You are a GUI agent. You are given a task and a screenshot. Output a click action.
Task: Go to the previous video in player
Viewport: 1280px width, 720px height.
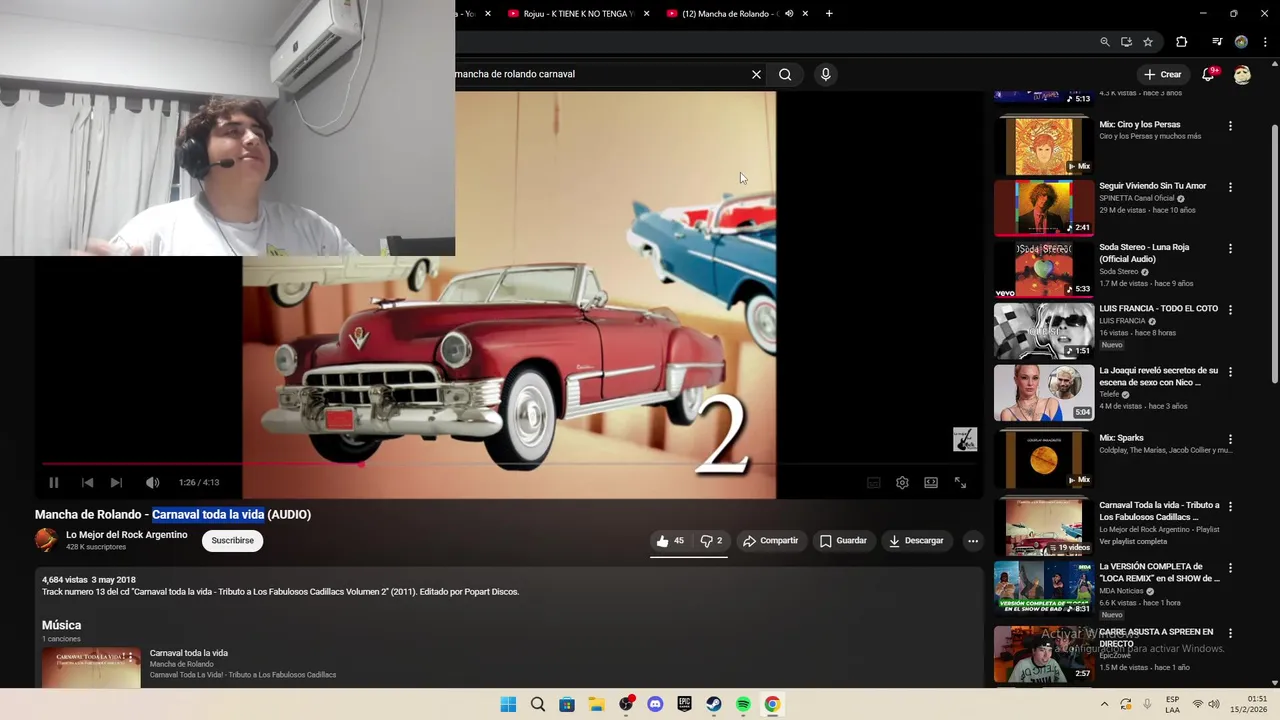tap(87, 482)
